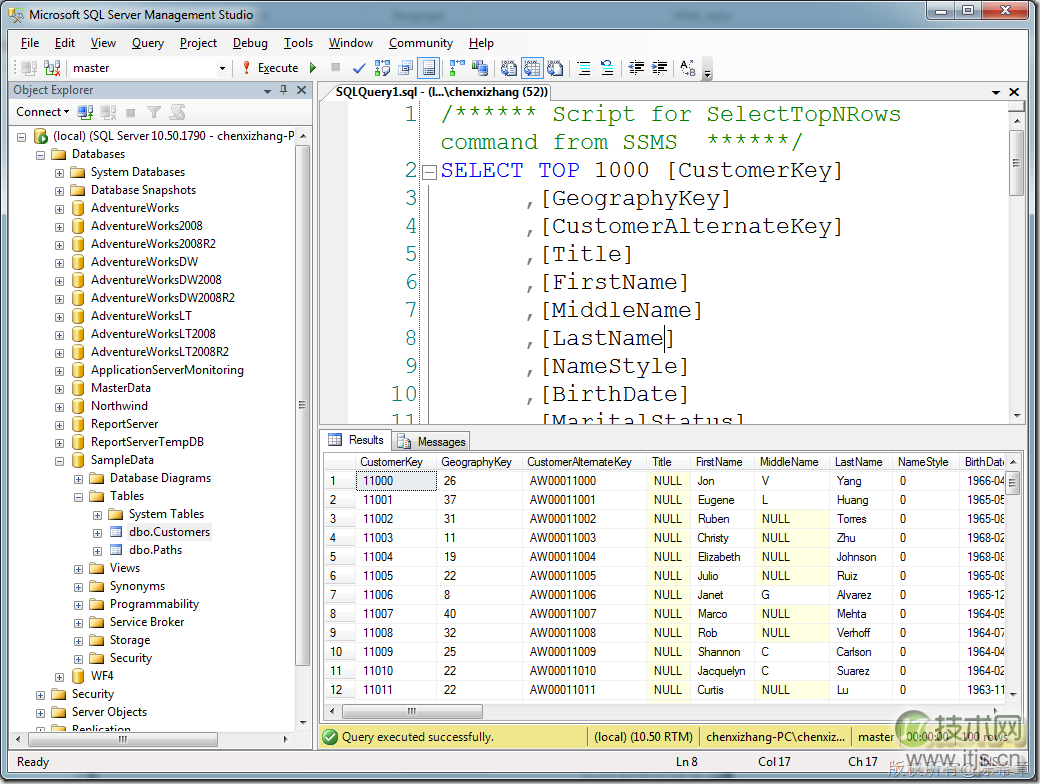Screen dimensions: 1040x784
Task: Display the estimated execution plan
Action: pyautogui.click(x=382, y=68)
